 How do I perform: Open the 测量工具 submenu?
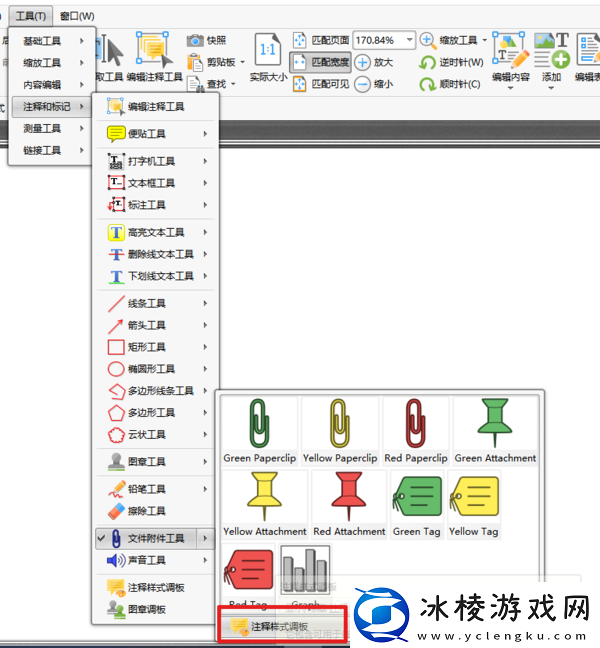52,129
